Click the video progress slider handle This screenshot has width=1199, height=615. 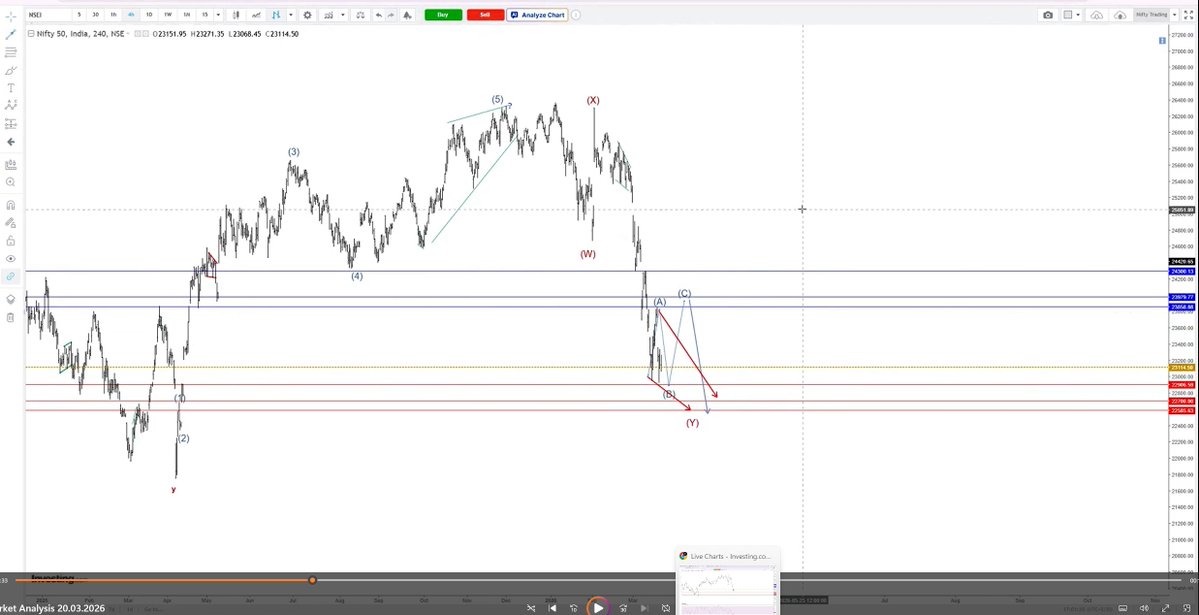pyautogui.click(x=312, y=580)
